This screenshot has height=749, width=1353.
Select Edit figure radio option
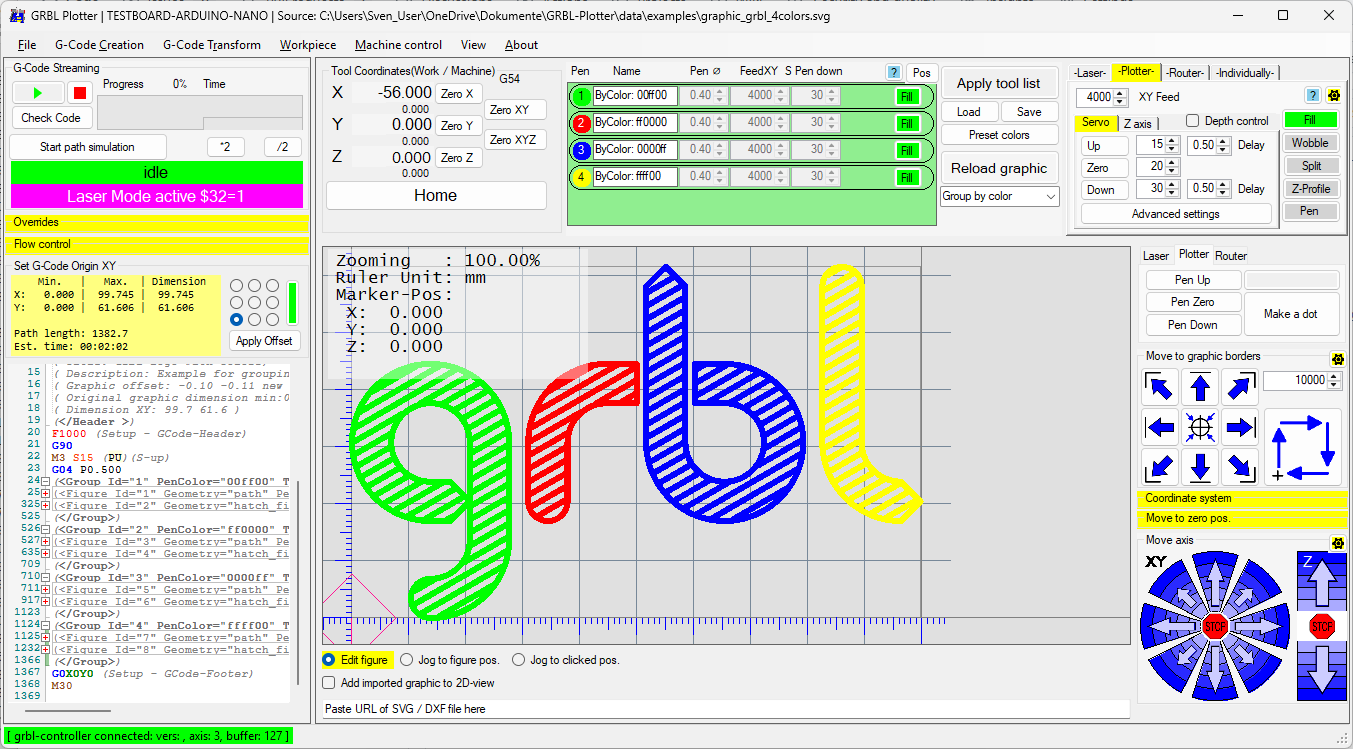pyautogui.click(x=329, y=660)
